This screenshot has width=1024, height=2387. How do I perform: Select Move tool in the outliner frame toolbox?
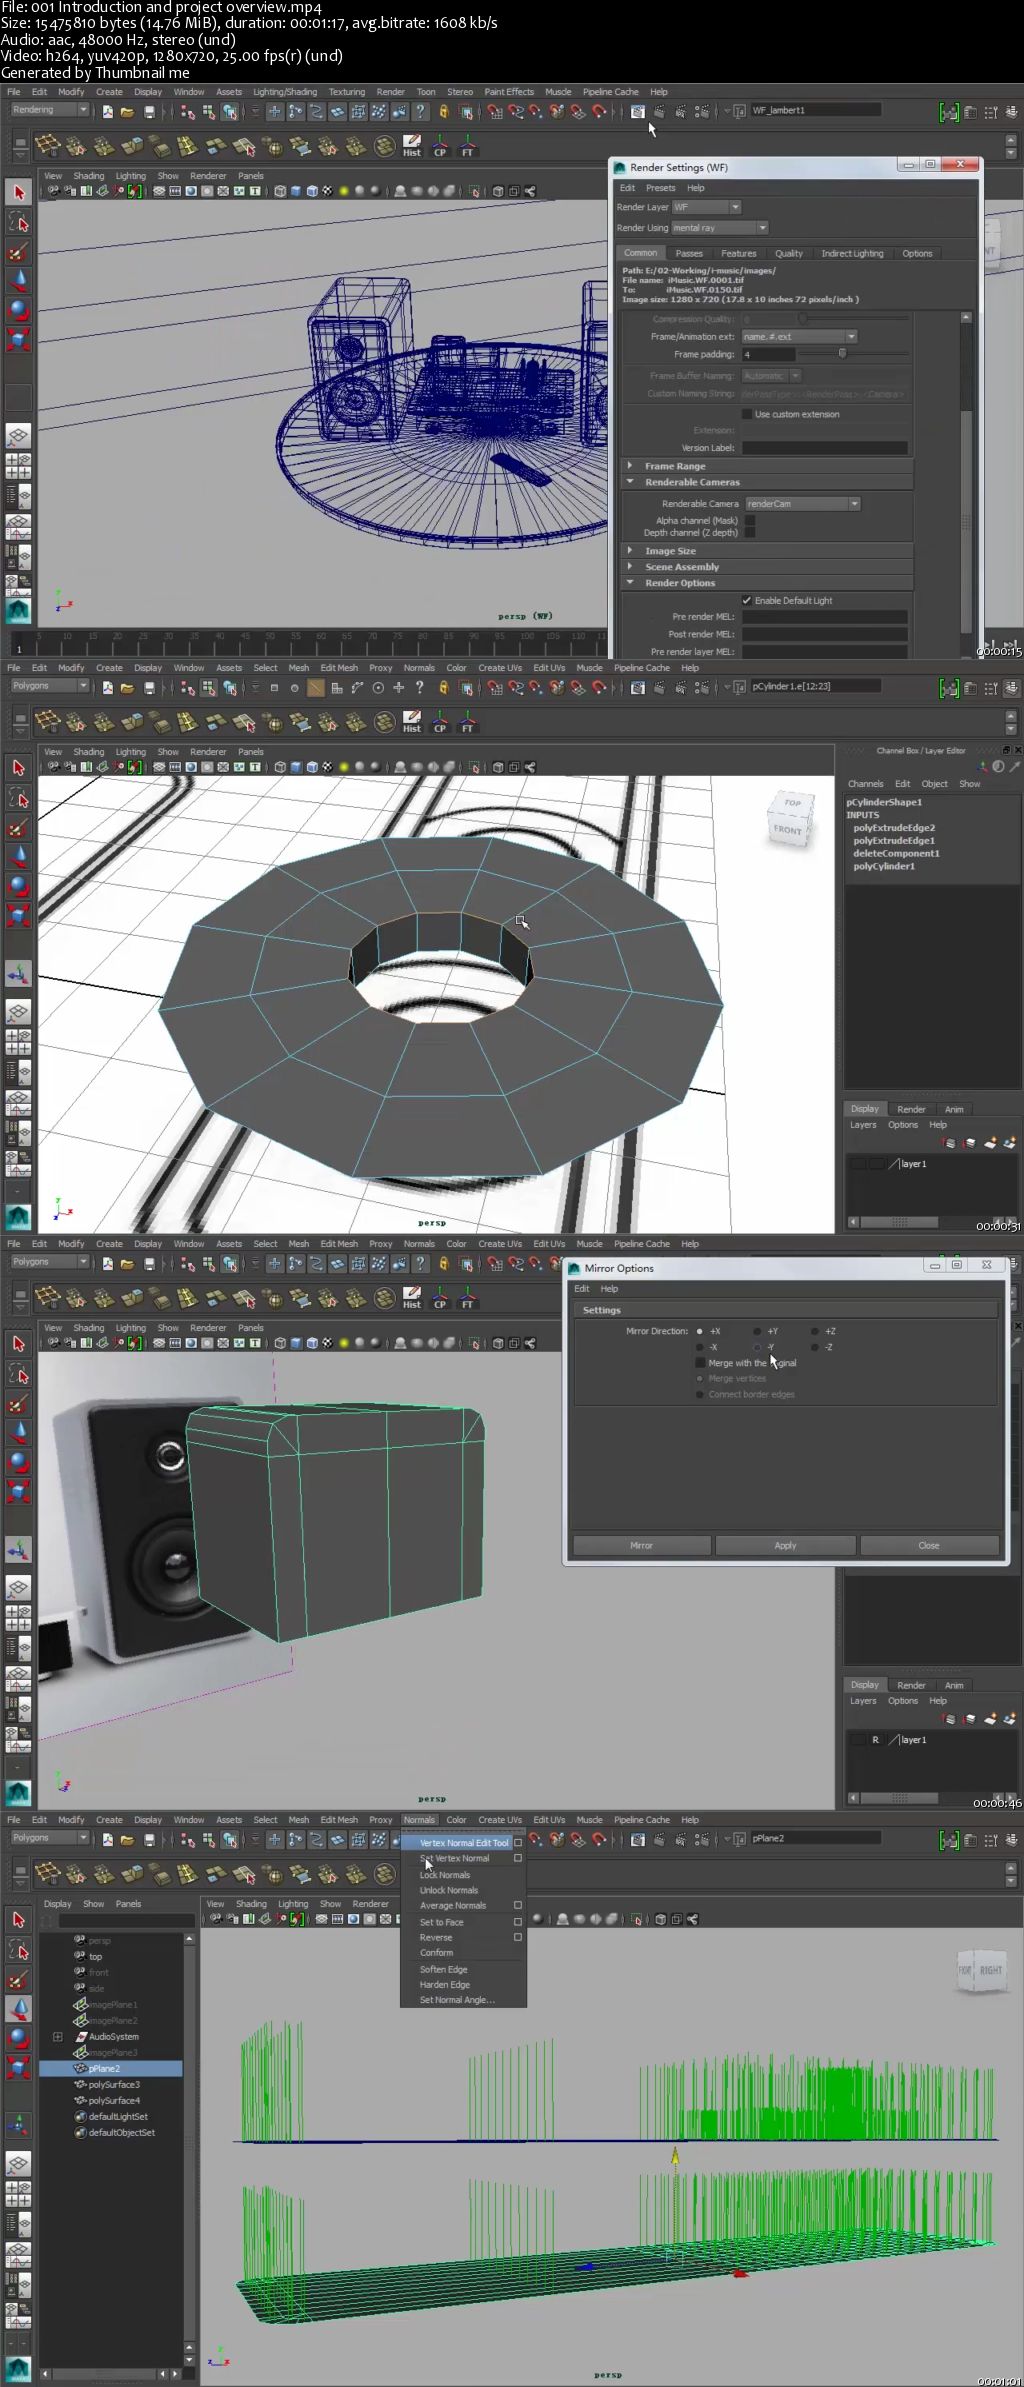click(x=18, y=2008)
